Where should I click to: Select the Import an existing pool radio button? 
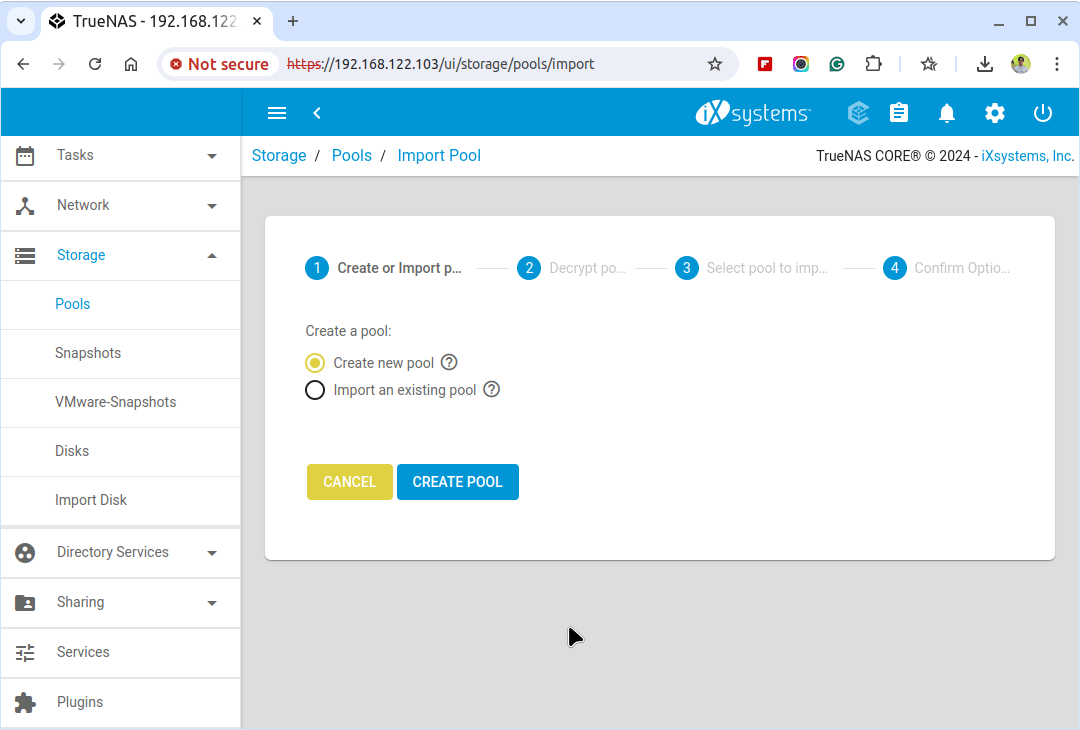[x=315, y=390]
